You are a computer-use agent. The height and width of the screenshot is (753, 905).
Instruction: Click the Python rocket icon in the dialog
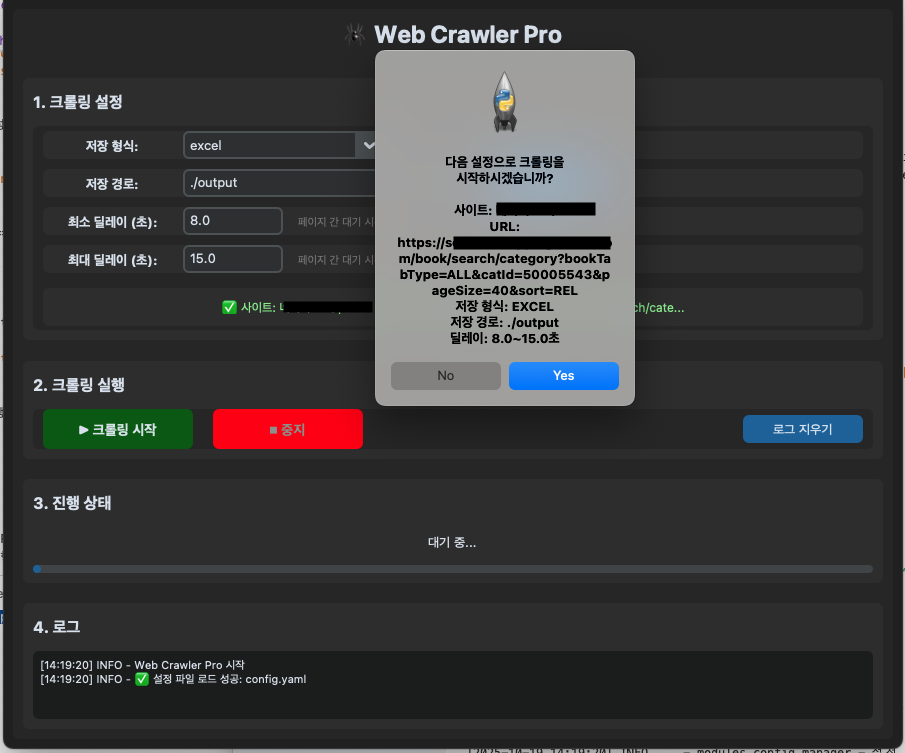click(x=505, y=103)
